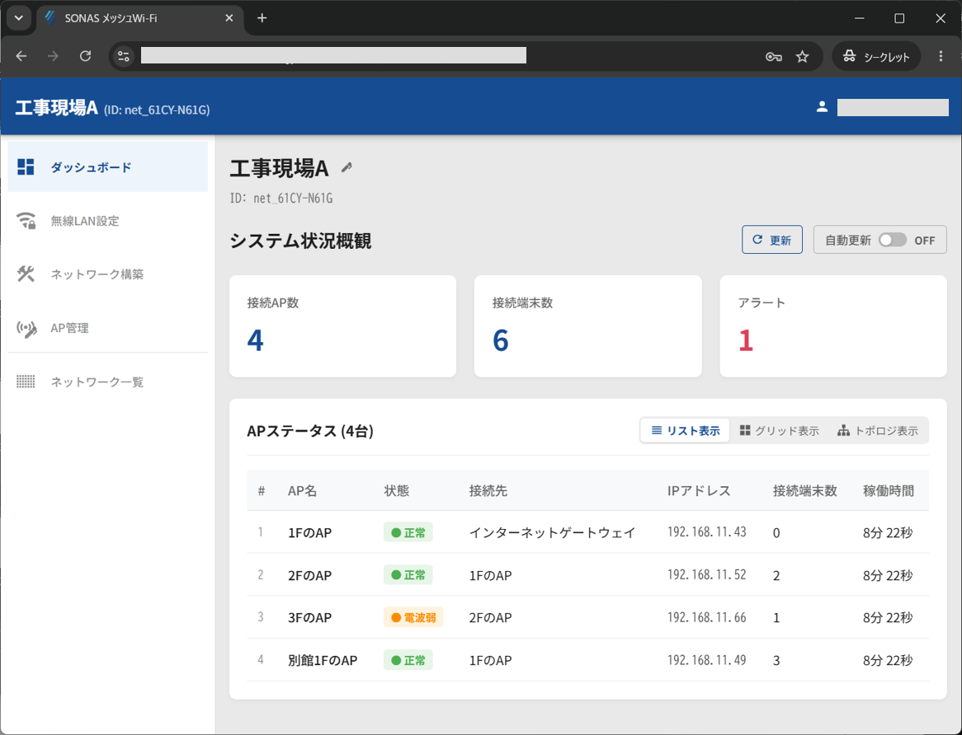962x735 pixels.
Task: Click IP address 192.168.11.49
Action: [x=707, y=661]
